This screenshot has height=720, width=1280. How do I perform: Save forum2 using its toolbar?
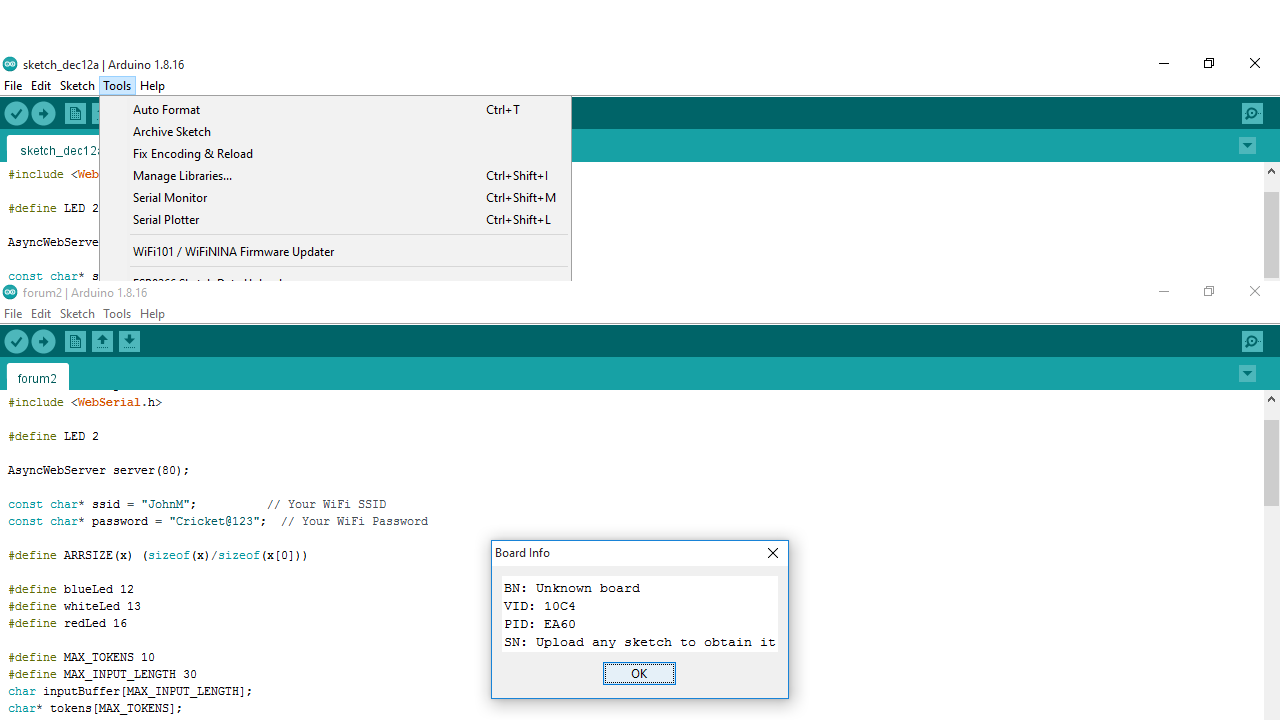(x=129, y=341)
